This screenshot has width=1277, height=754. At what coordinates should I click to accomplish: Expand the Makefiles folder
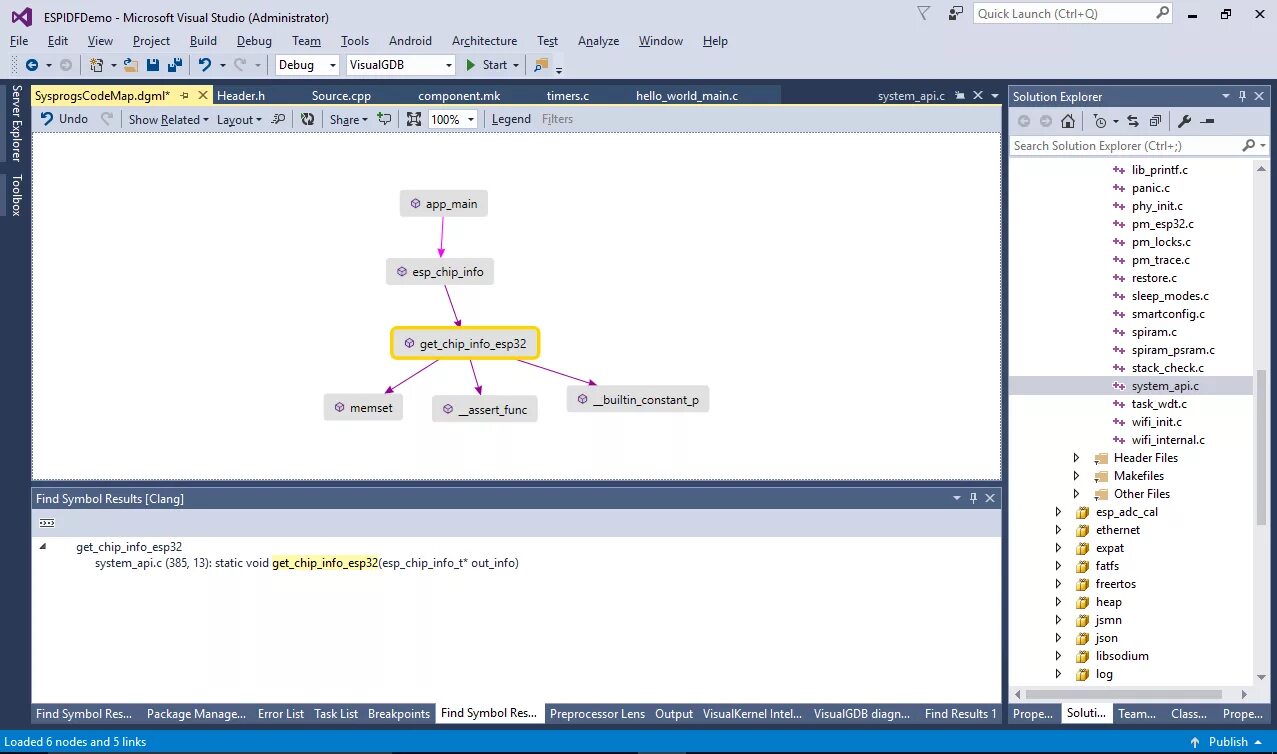coord(1076,476)
